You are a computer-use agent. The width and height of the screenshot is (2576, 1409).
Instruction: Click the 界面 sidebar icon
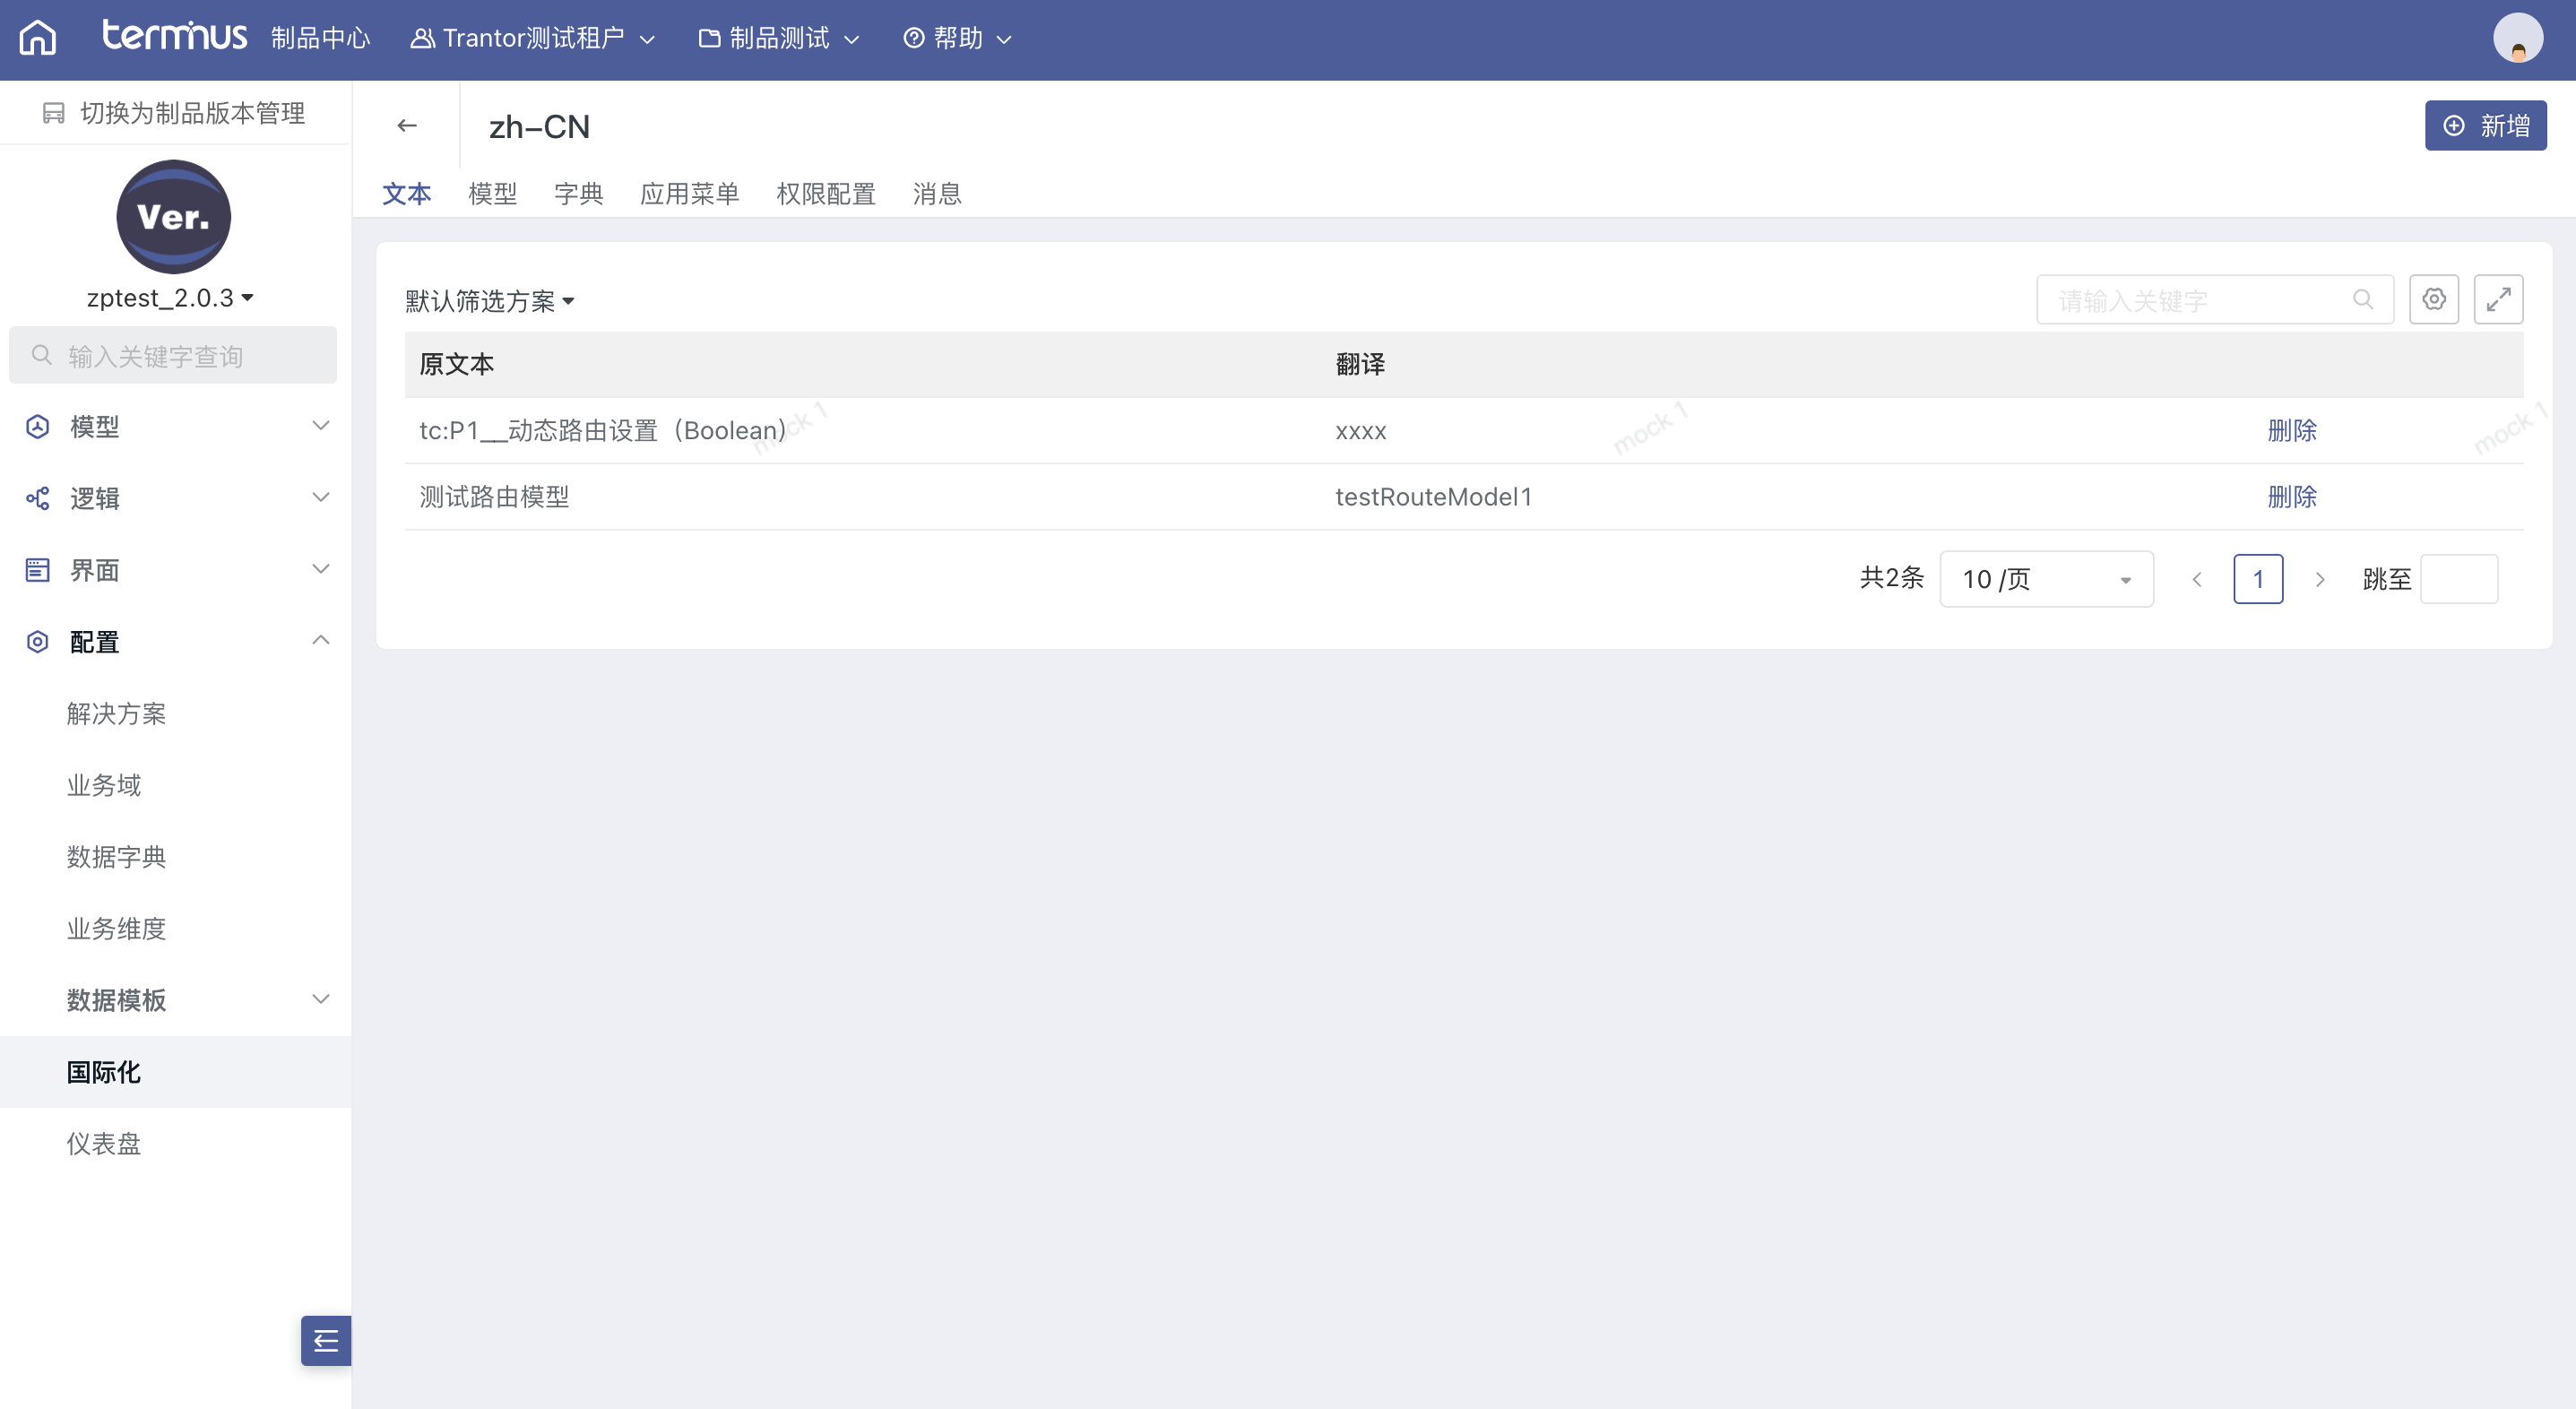click(x=38, y=570)
